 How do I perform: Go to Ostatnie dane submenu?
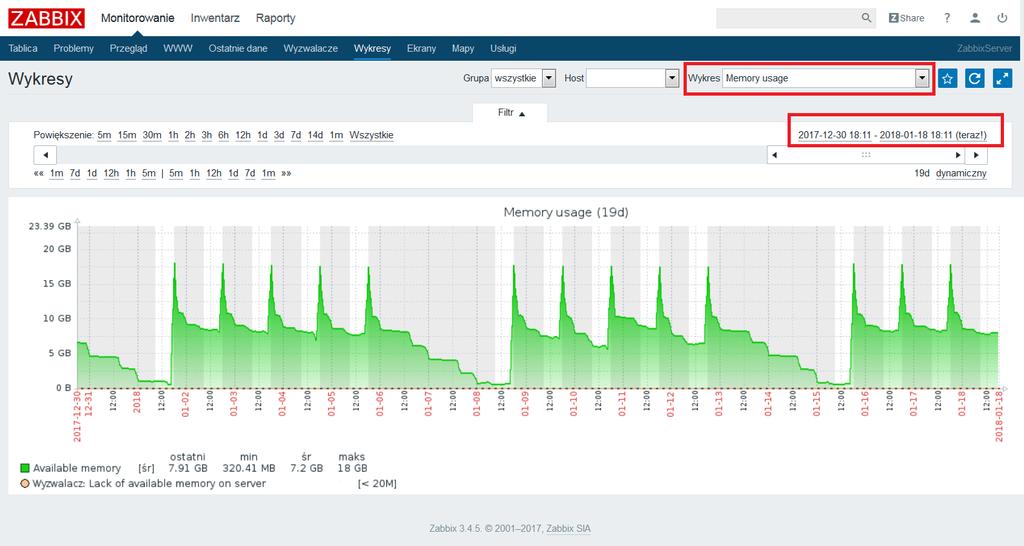click(238, 48)
